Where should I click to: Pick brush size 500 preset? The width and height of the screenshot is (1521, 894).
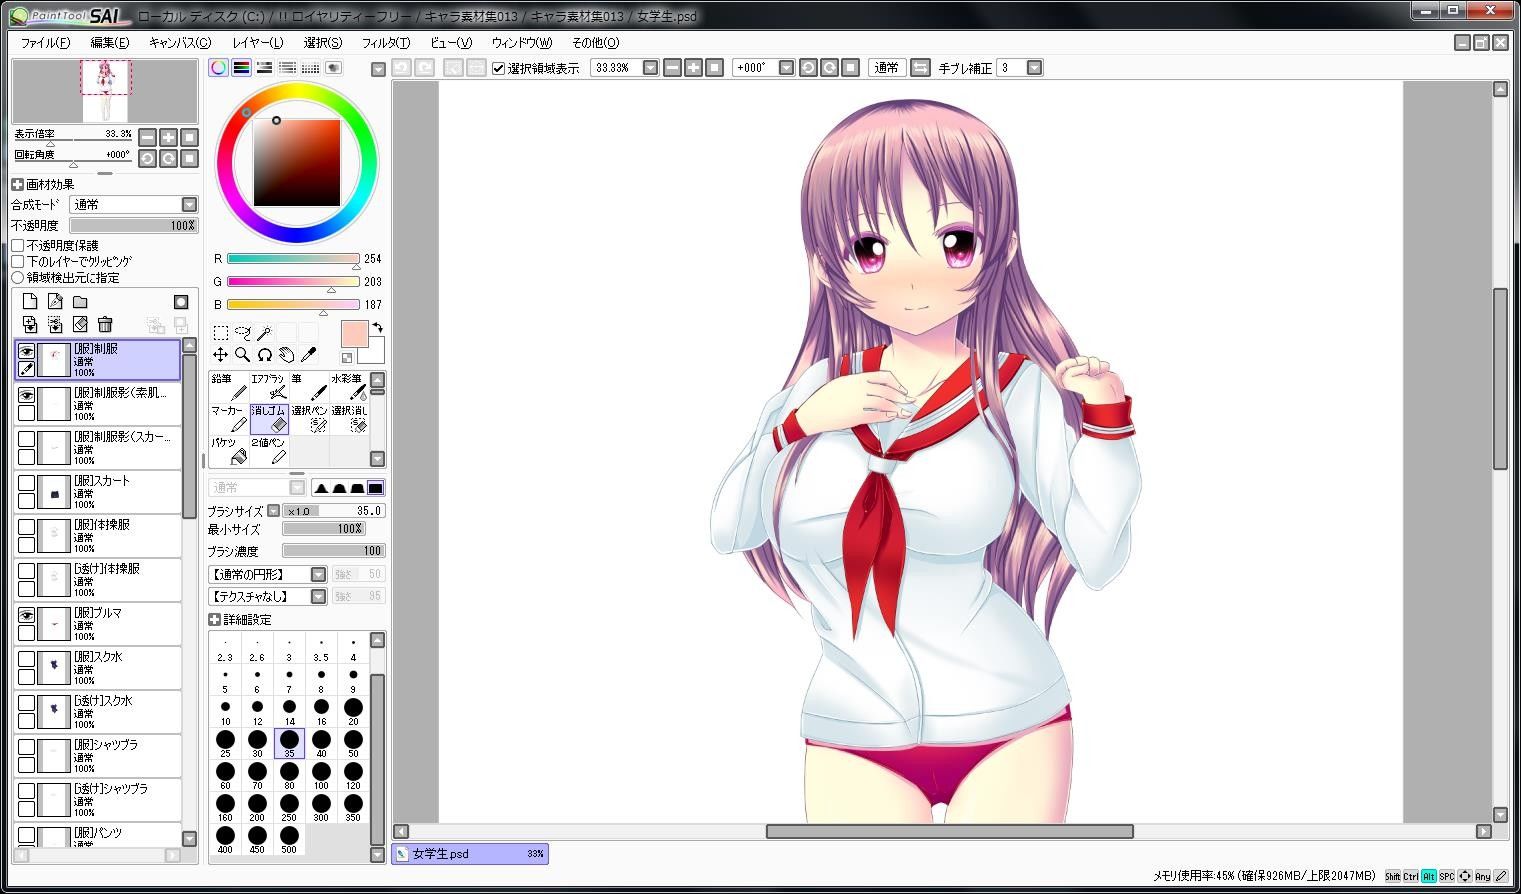[x=289, y=839]
